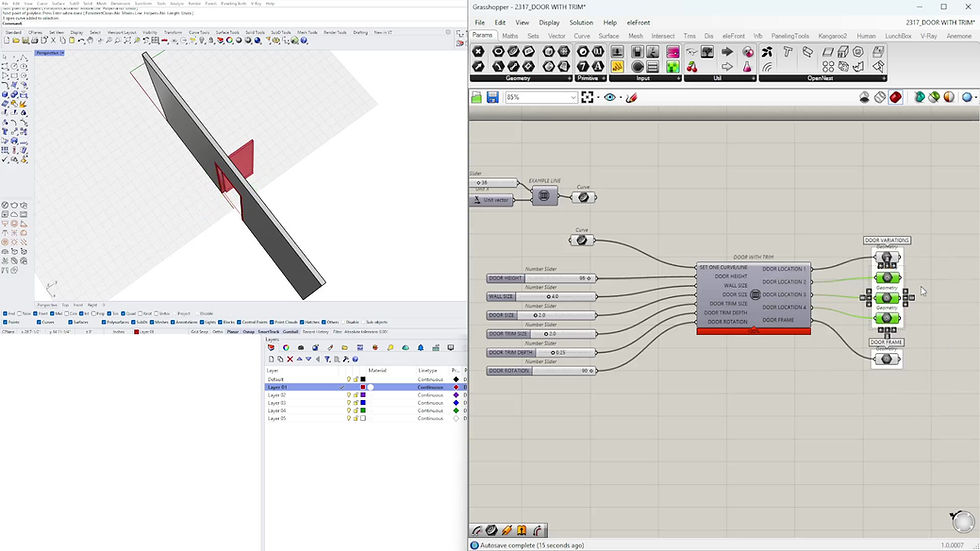Viewport: 980px width, 551px height.
Task: Select the Layer 04 row
Action: pos(366,410)
